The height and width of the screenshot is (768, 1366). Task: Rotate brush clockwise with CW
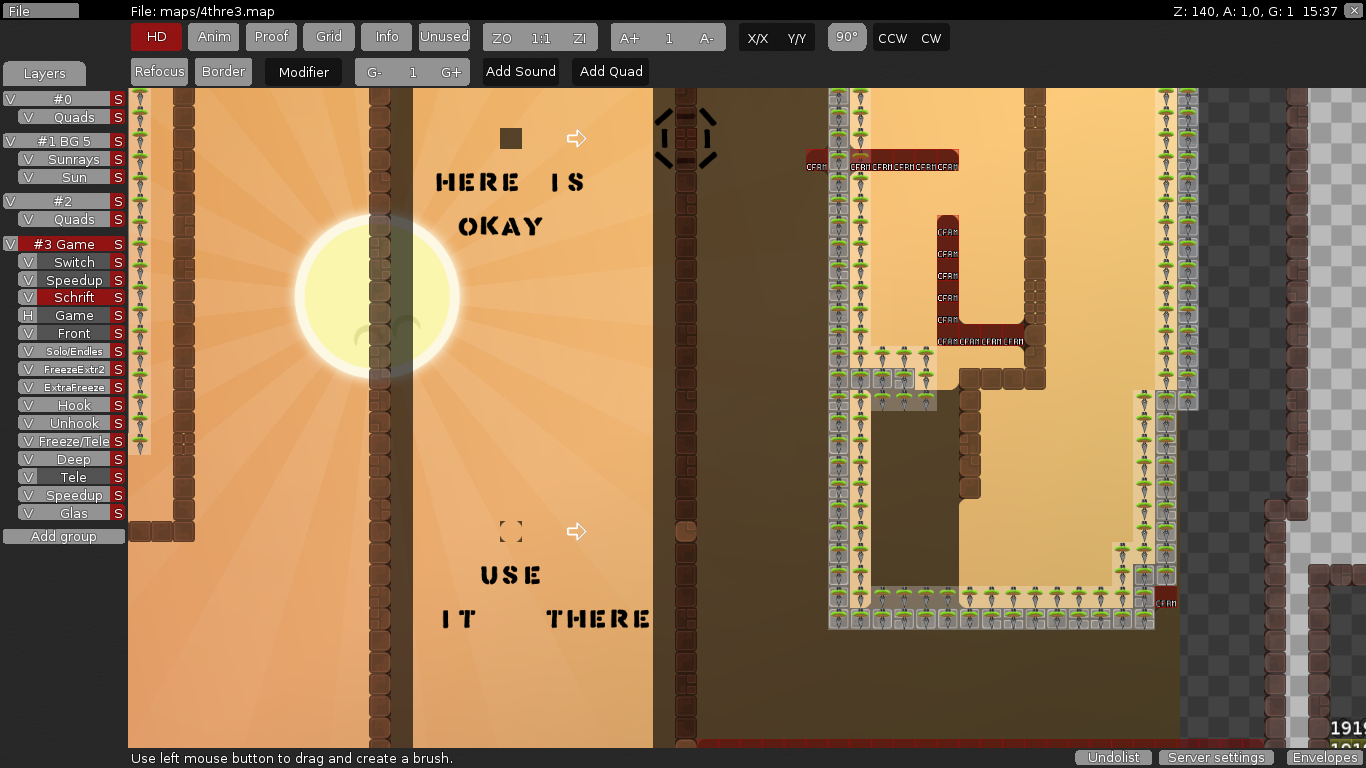coord(931,38)
